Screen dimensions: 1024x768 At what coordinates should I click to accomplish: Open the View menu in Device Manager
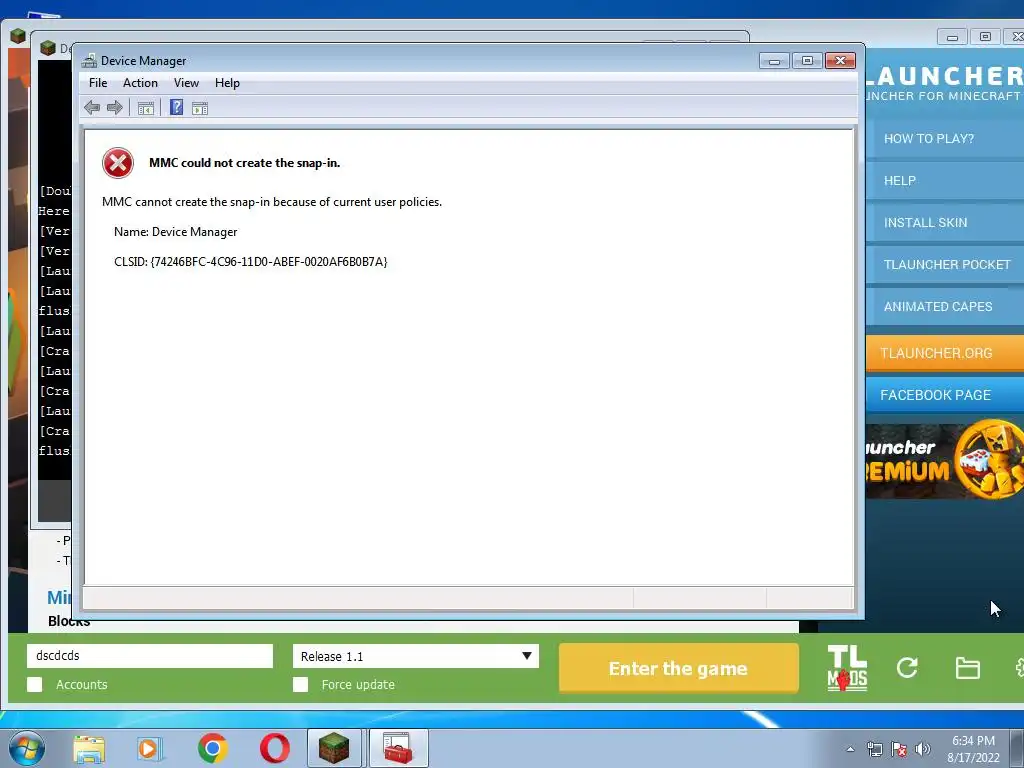[x=186, y=83]
